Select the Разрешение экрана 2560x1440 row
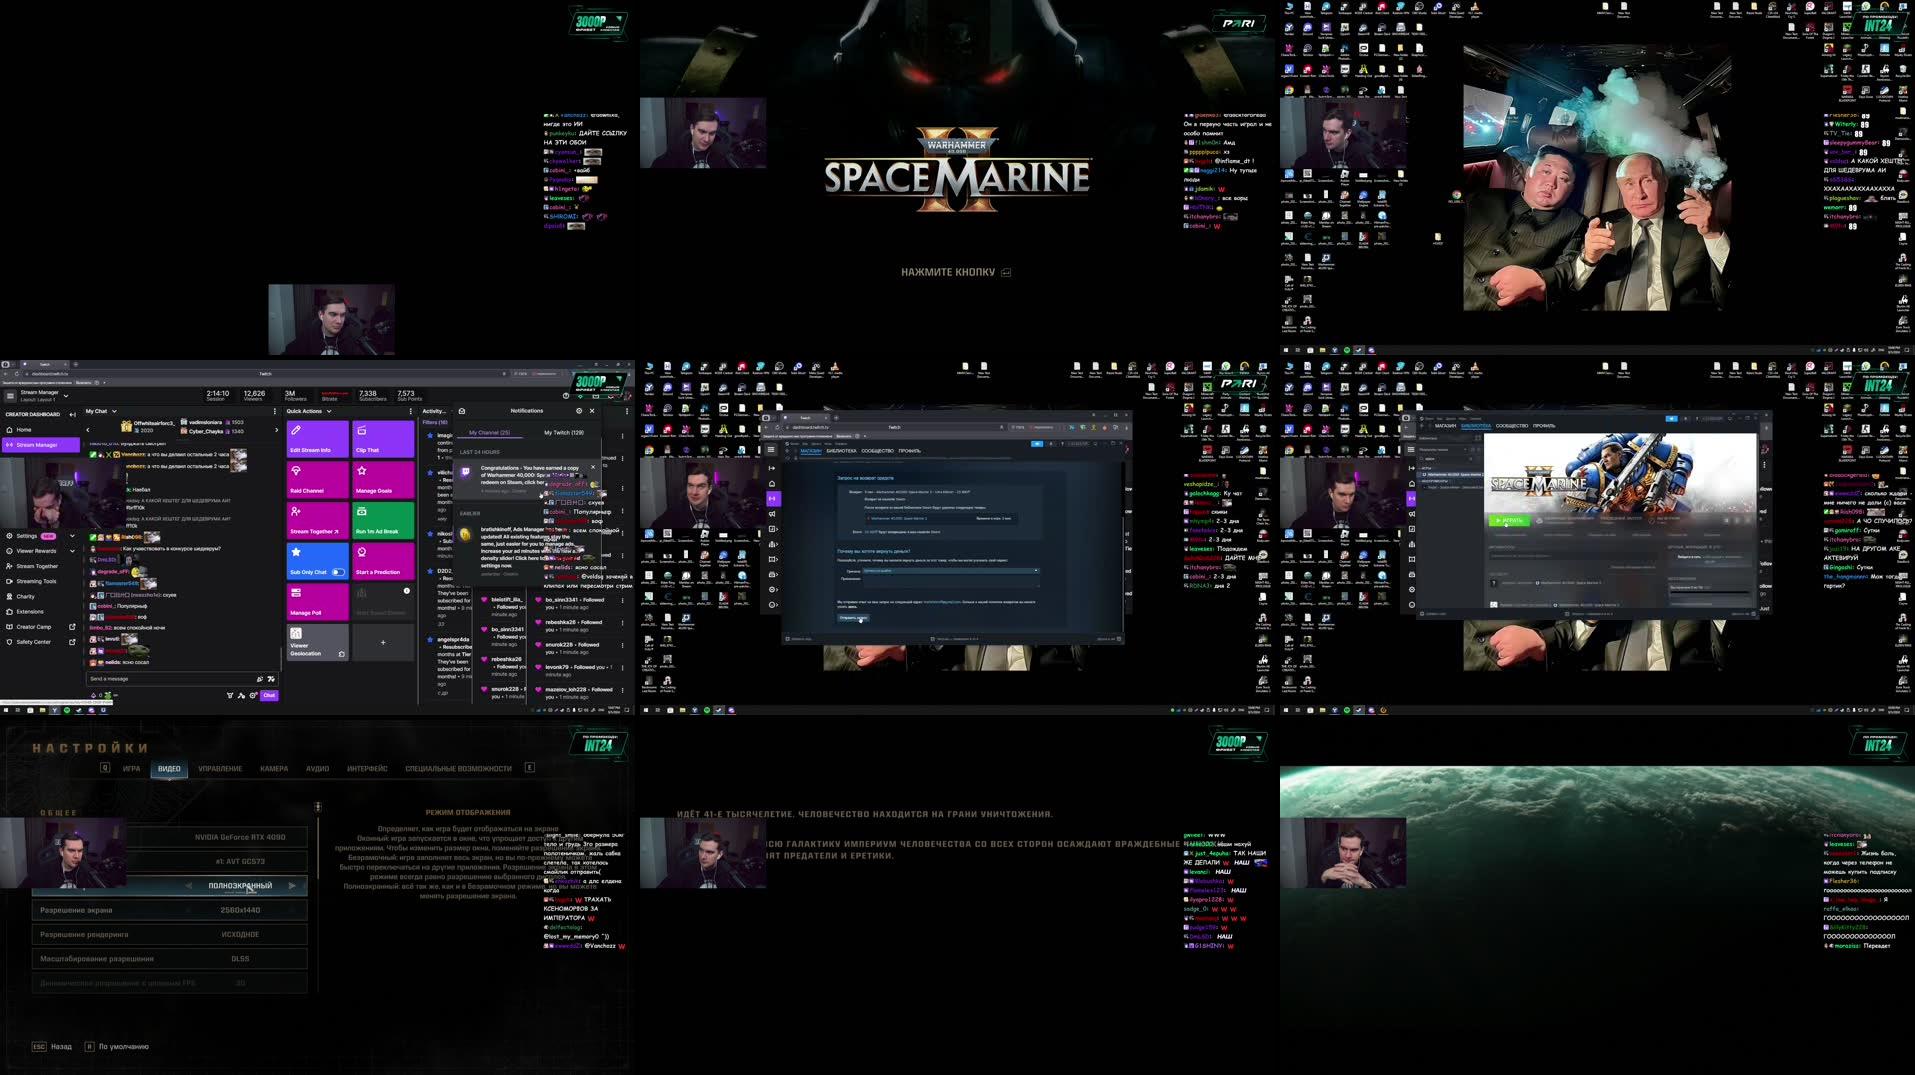This screenshot has height=1075, width=1915. 170,910
